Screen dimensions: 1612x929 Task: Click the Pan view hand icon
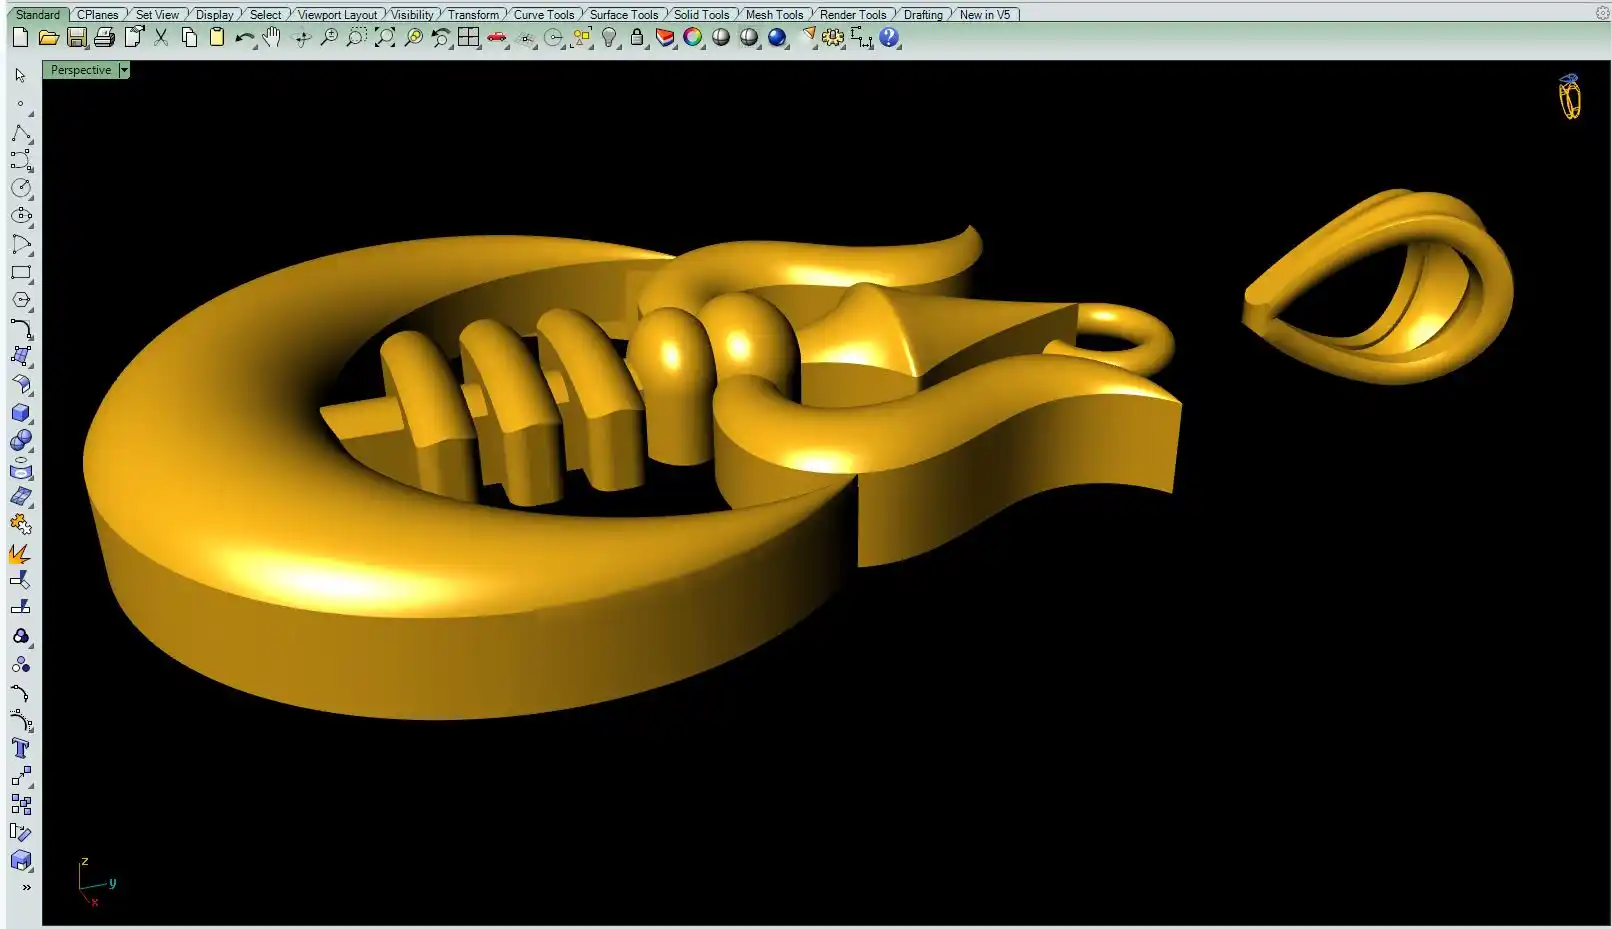coord(272,38)
